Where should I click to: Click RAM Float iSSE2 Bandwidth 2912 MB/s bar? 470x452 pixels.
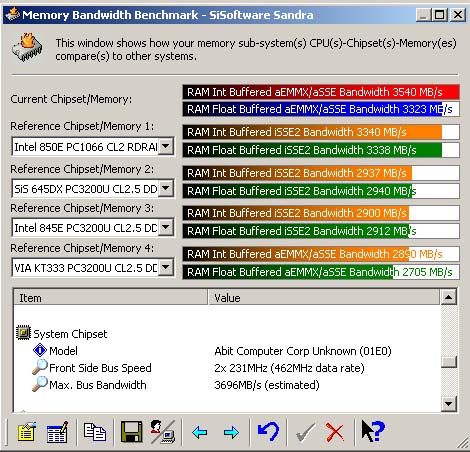point(321,231)
